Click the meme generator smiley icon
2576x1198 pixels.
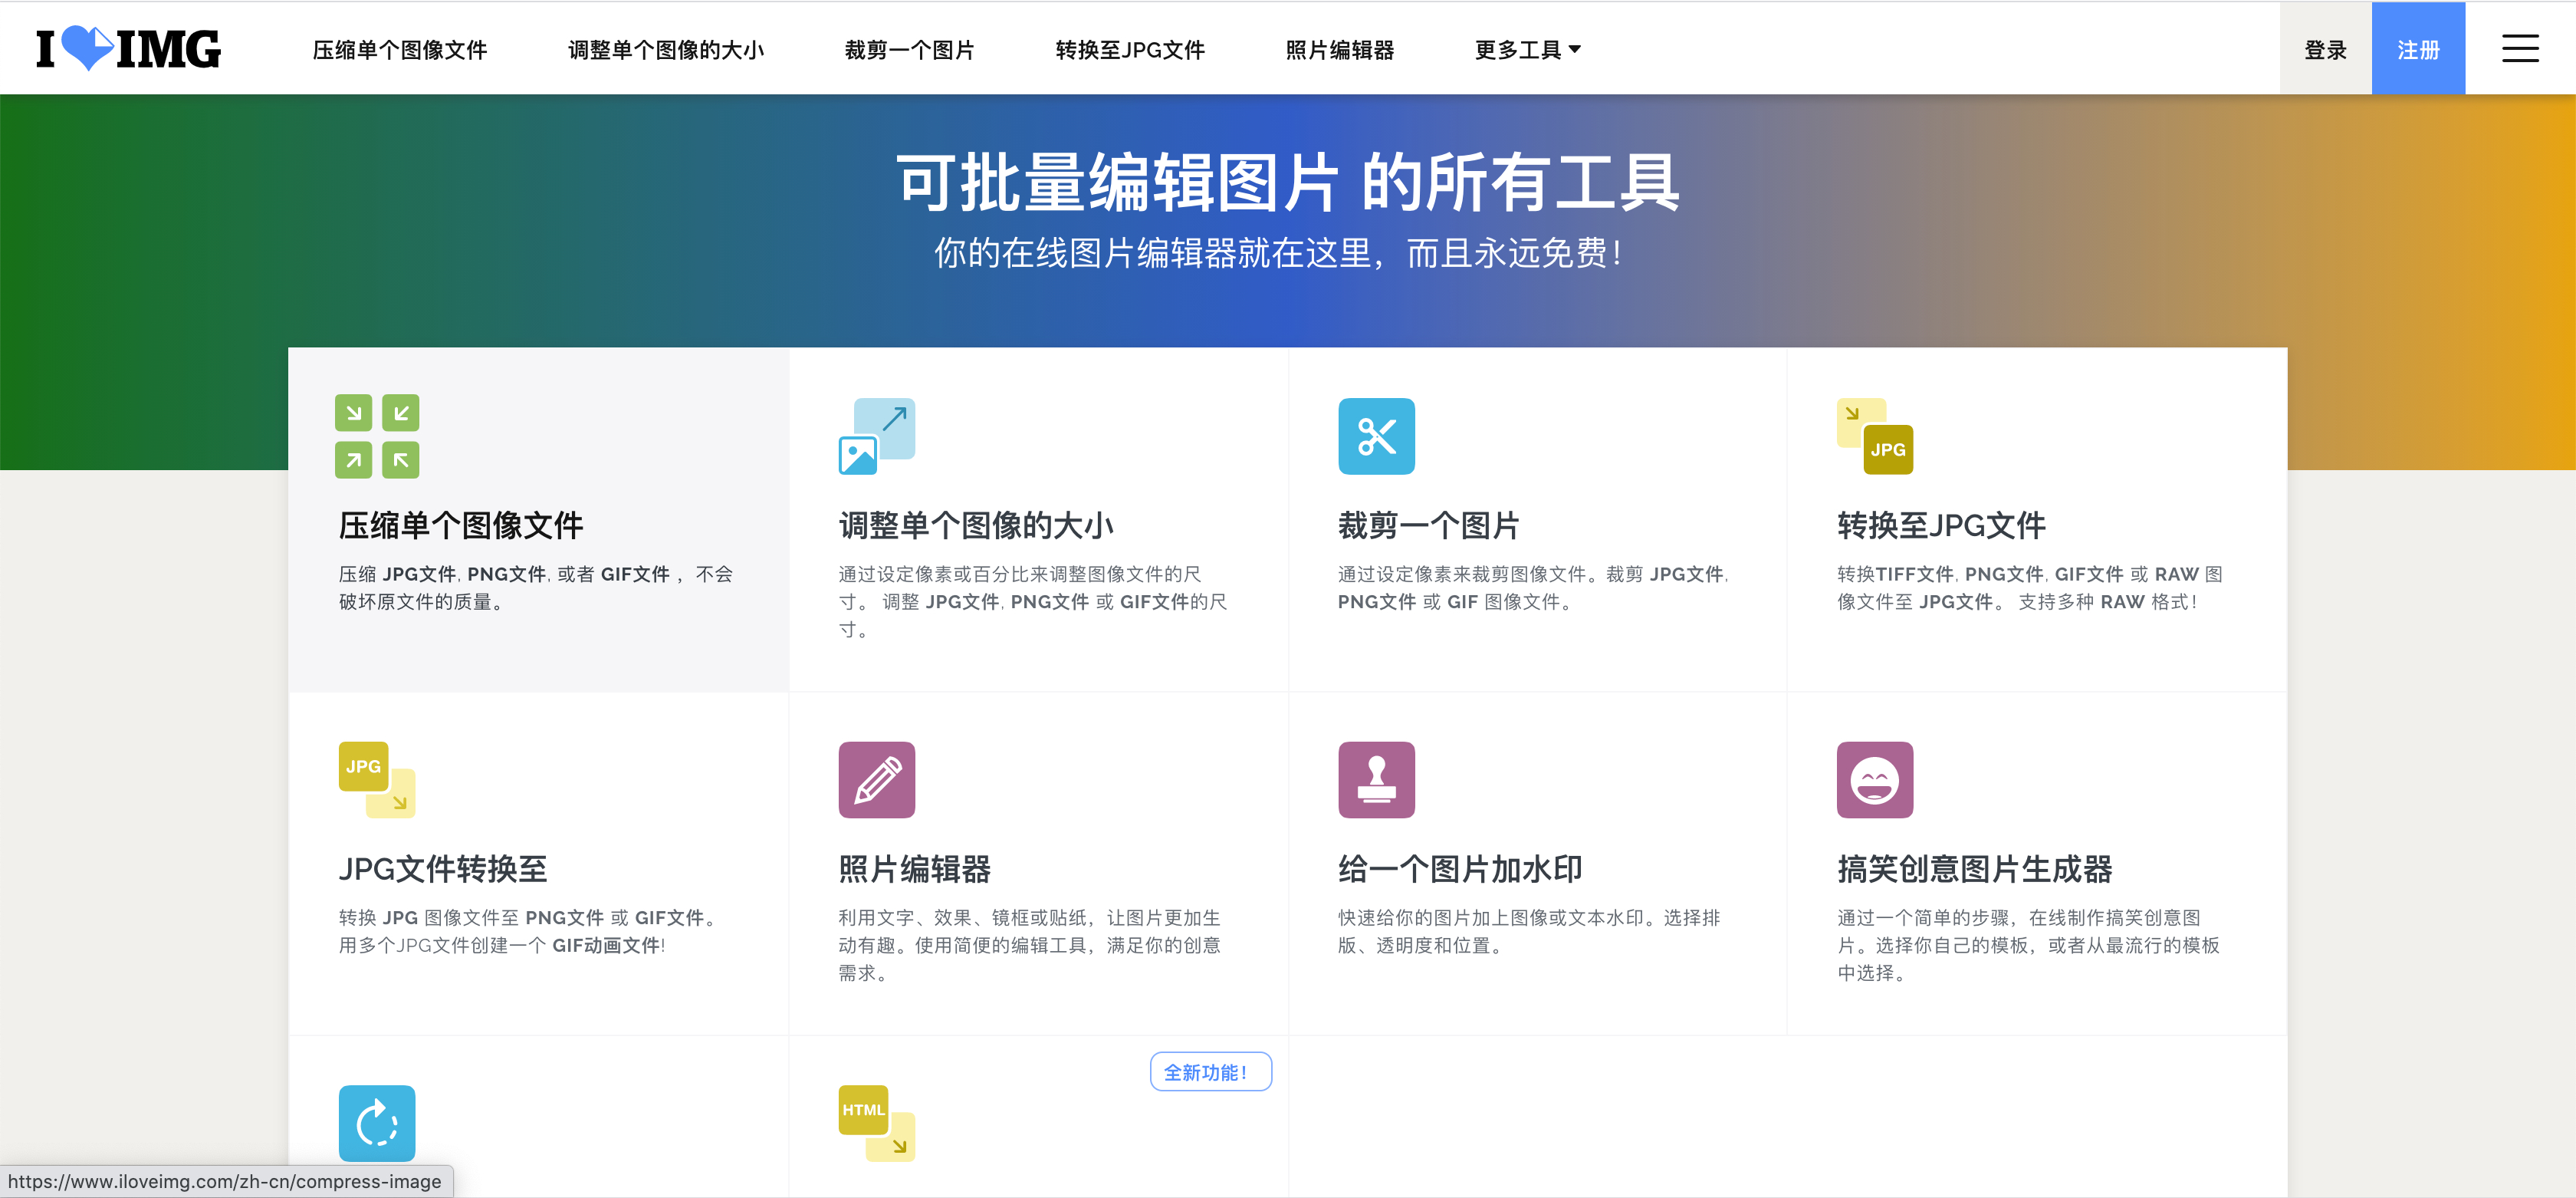(x=1874, y=779)
